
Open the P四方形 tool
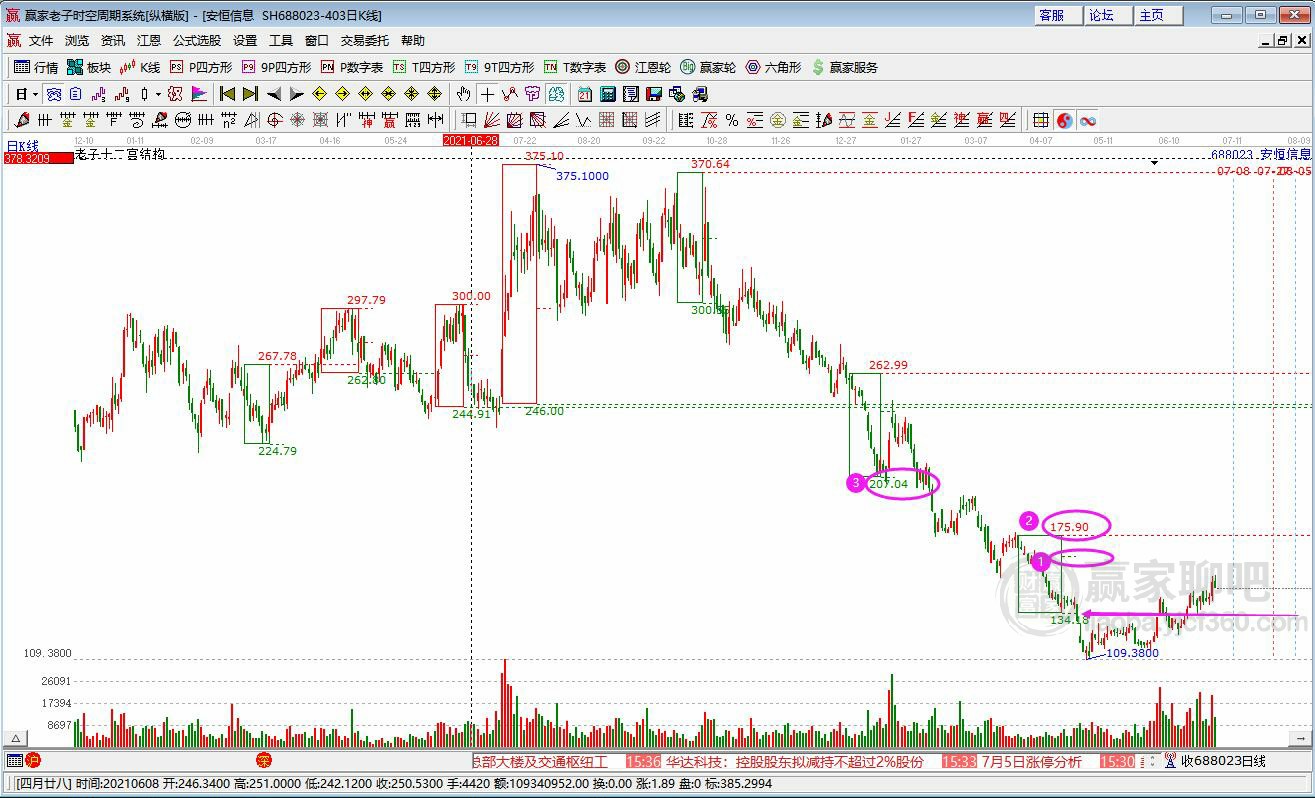200,67
